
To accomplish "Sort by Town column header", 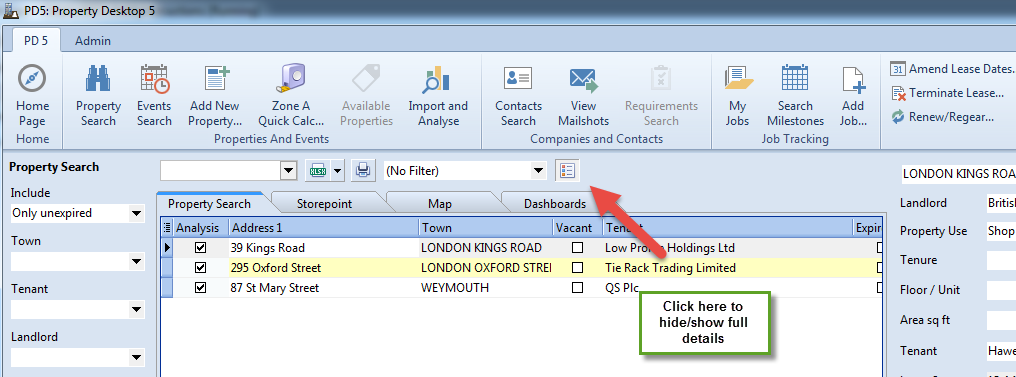I will click(x=486, y=228).
